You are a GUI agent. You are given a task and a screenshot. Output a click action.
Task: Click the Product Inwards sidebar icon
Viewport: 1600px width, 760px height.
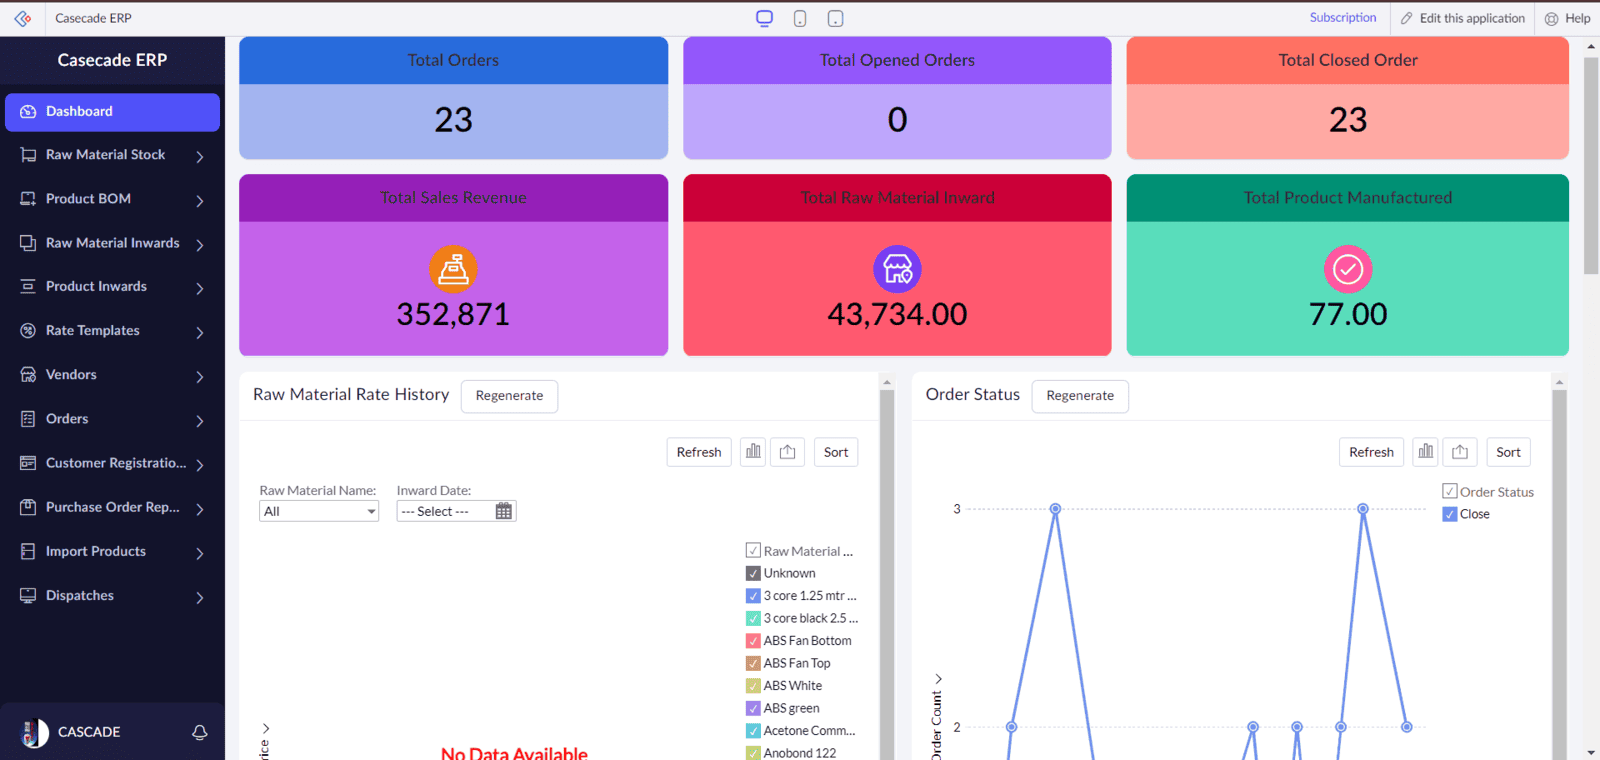28,286
